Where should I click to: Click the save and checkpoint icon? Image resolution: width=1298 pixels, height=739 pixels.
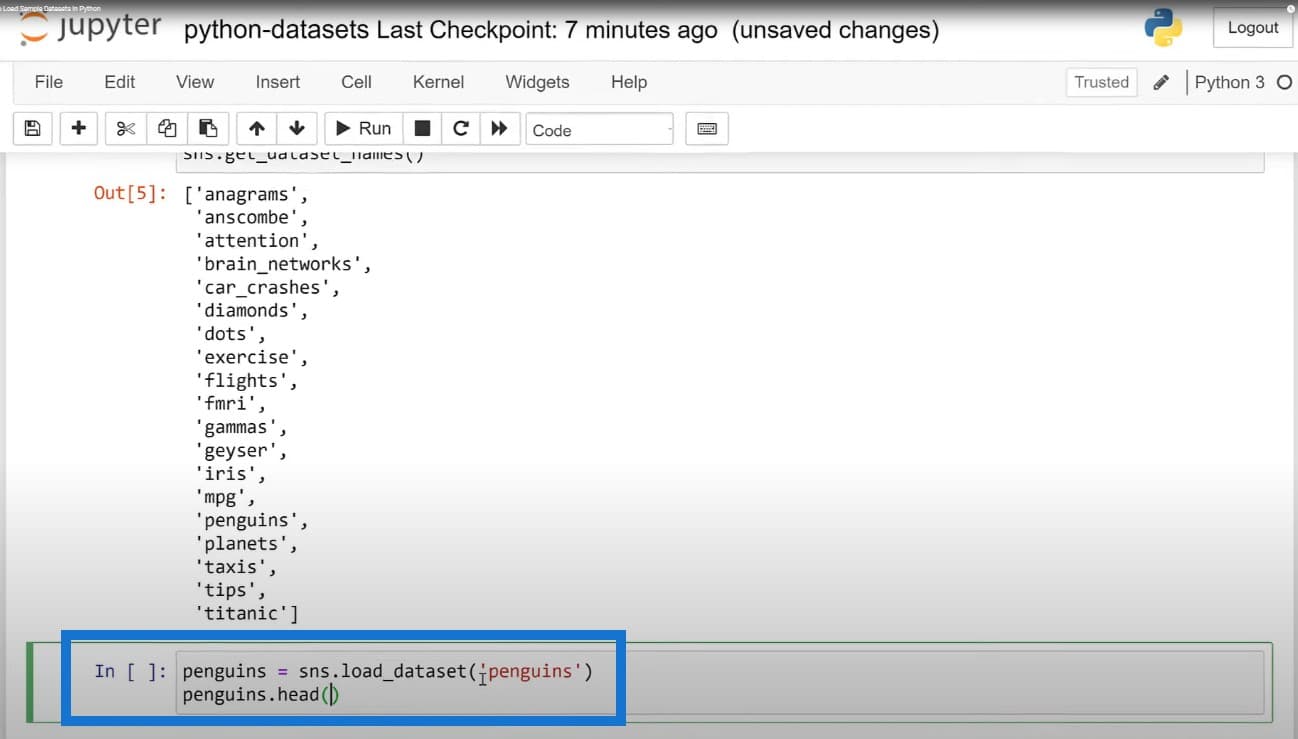(x=32, y=128)
